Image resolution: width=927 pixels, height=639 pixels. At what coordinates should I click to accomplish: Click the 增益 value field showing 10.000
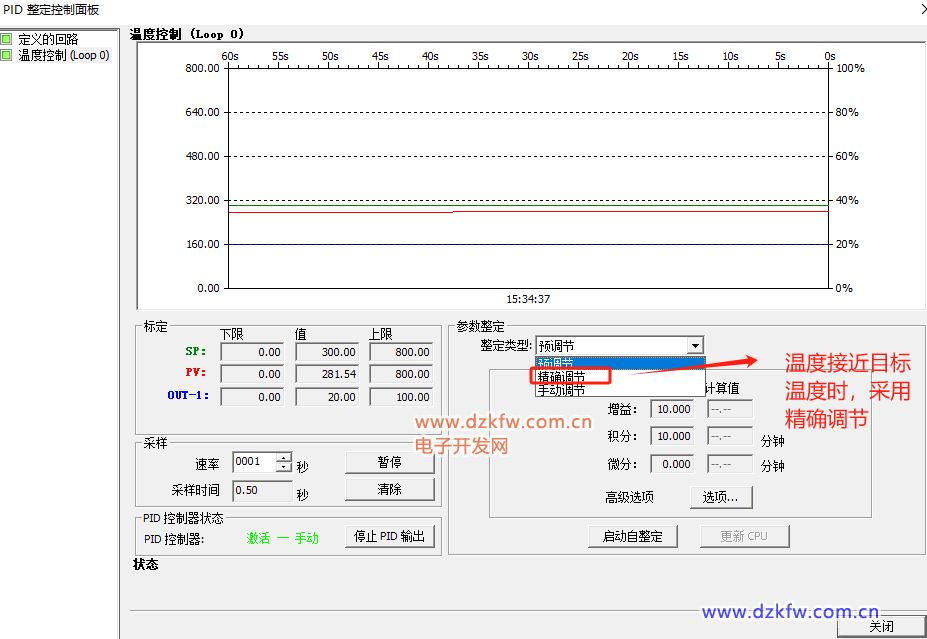[673, 409]
